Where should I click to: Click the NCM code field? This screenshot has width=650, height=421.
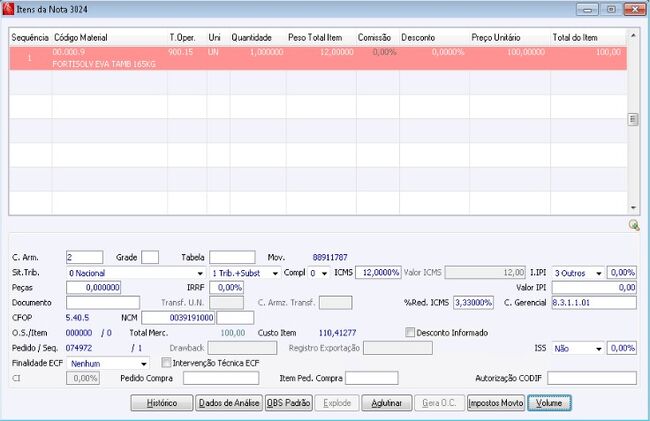pos(178,317)
